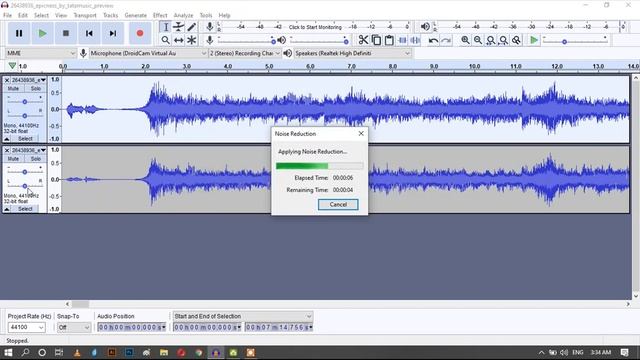Select the Selection (I-beam) tool
Viewport: 640px width, 360px height.
tap(165, 27)
